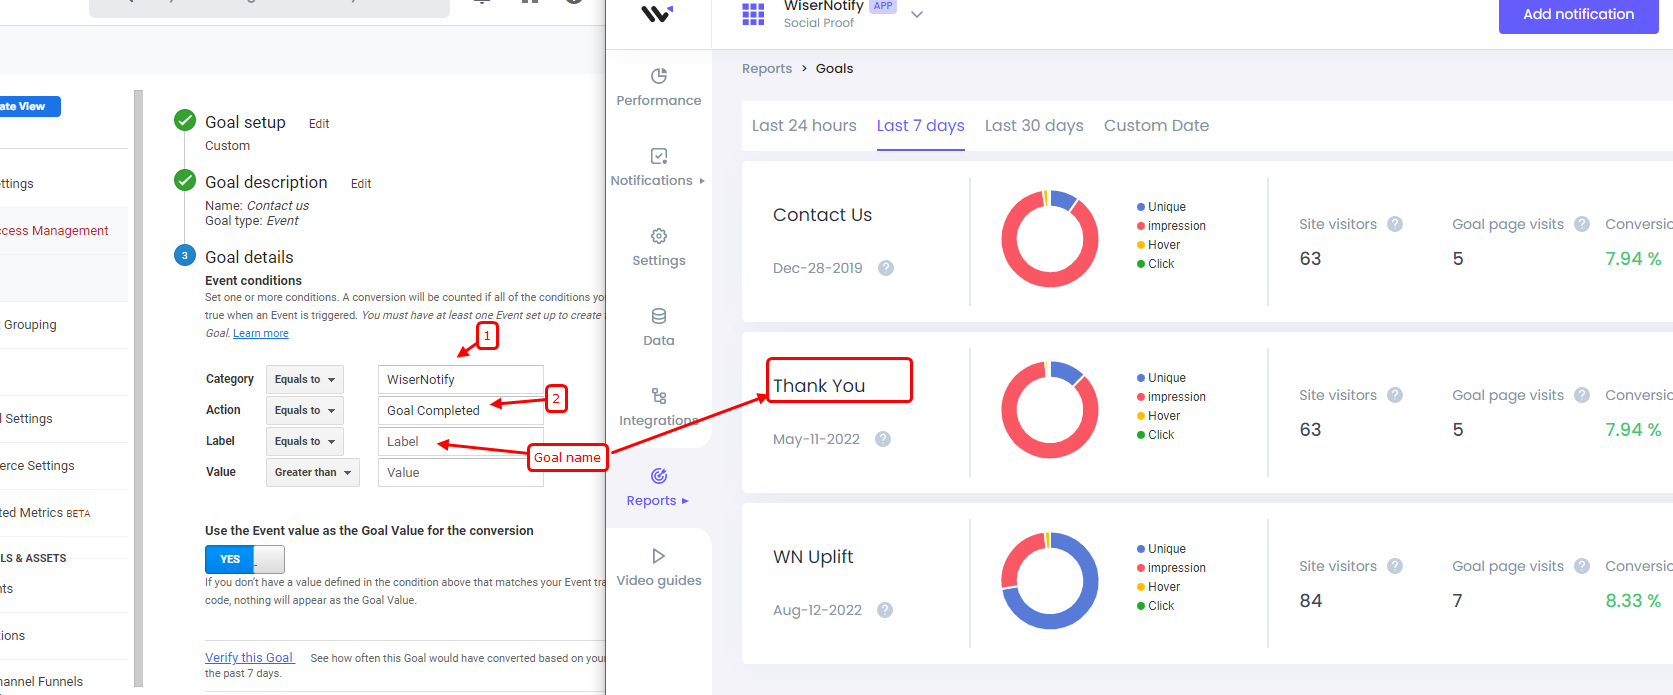Click the Label input field

tap(461, 442)
